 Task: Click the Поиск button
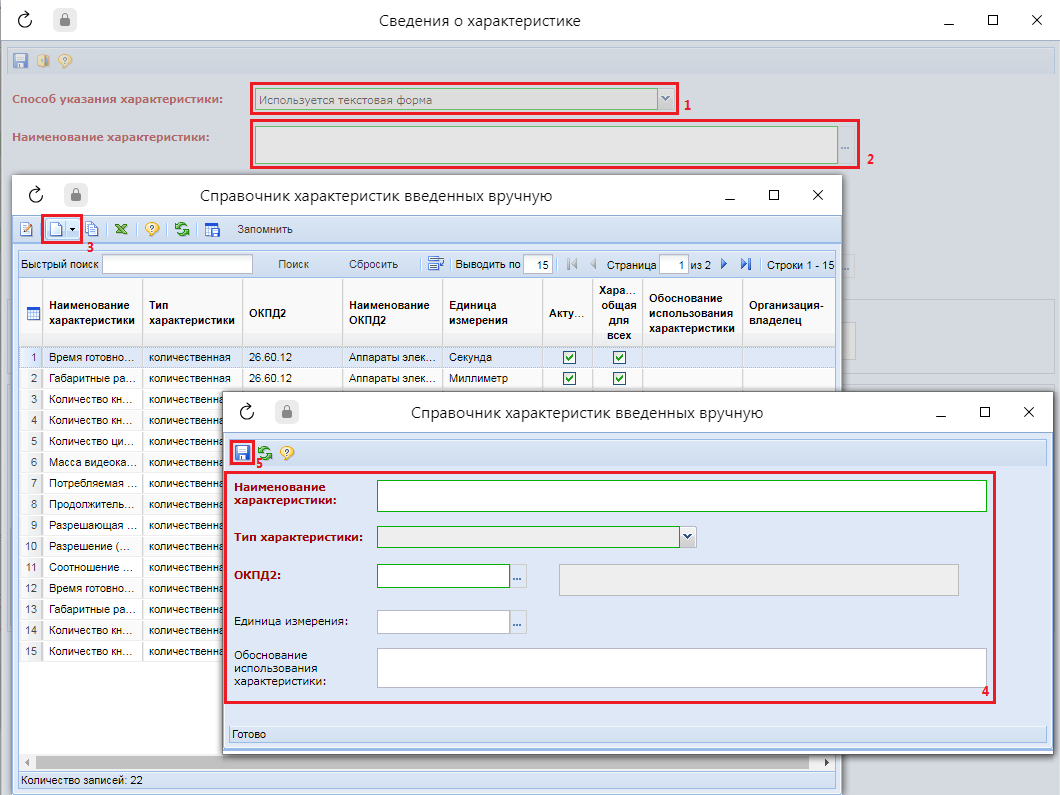tap(293, 265)
